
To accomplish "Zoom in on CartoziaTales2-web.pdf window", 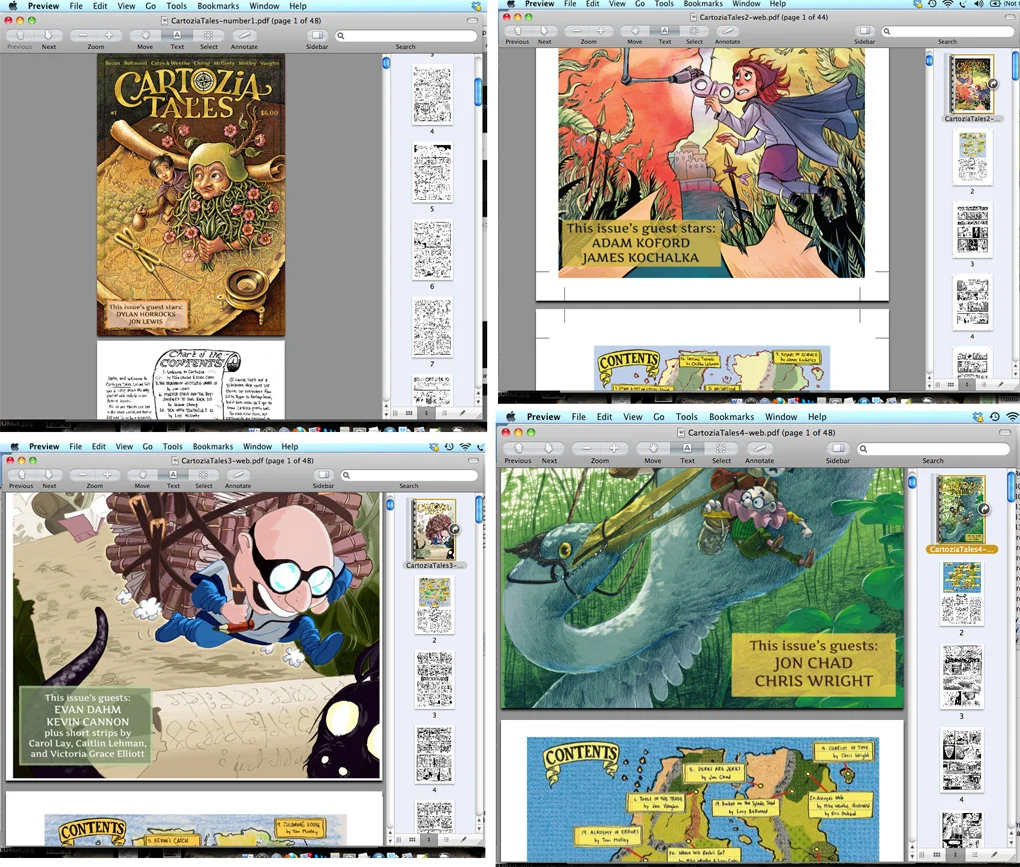I will (601, 31).
